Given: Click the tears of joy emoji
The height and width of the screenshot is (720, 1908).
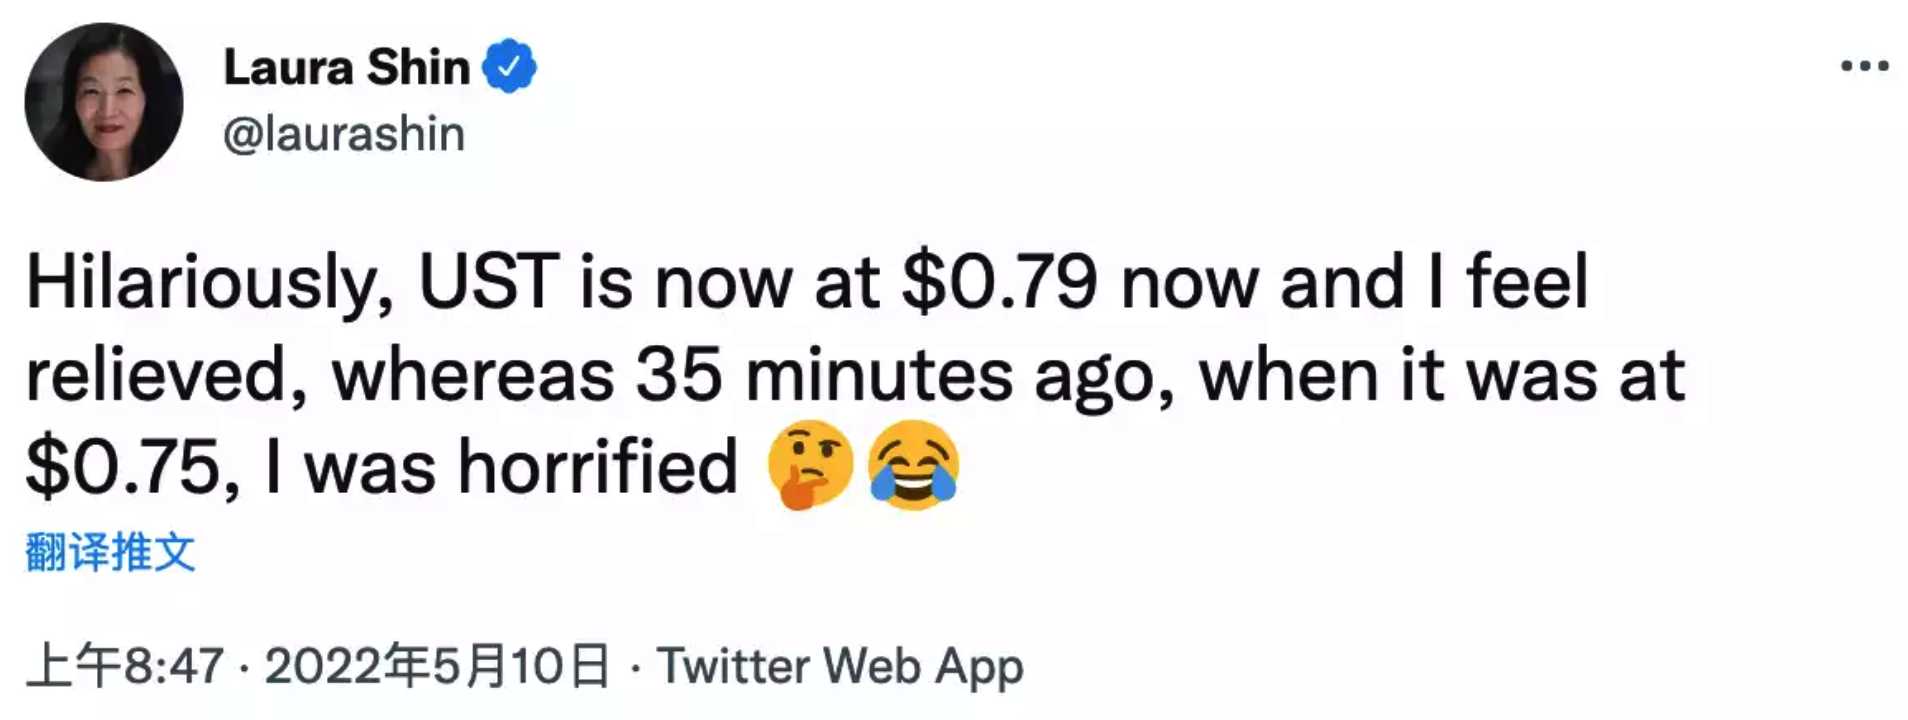Looking at the screenshot, I should click(x=913, y=465).
